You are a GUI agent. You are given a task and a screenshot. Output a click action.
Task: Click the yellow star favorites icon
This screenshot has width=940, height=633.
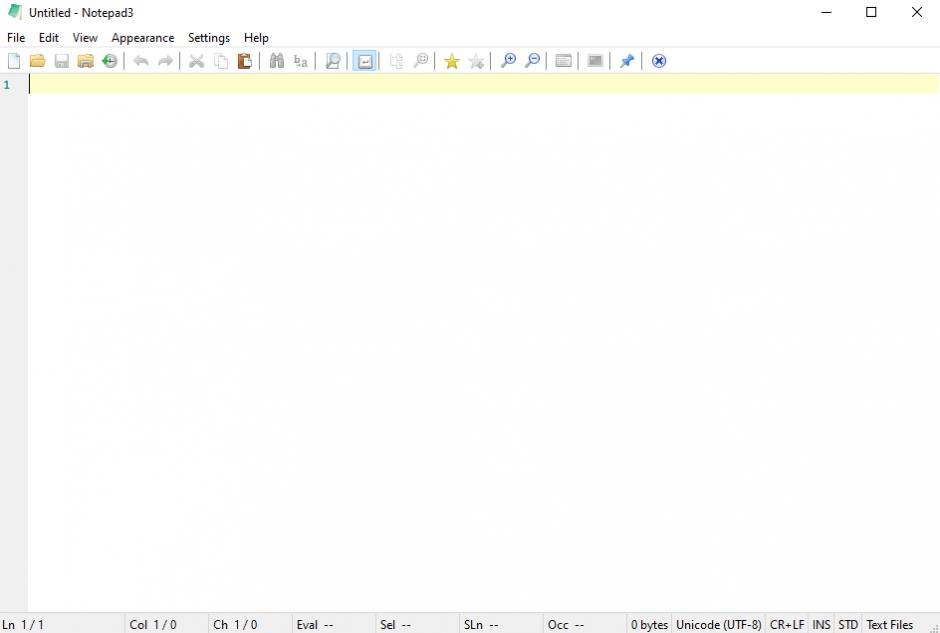[452, 61]
